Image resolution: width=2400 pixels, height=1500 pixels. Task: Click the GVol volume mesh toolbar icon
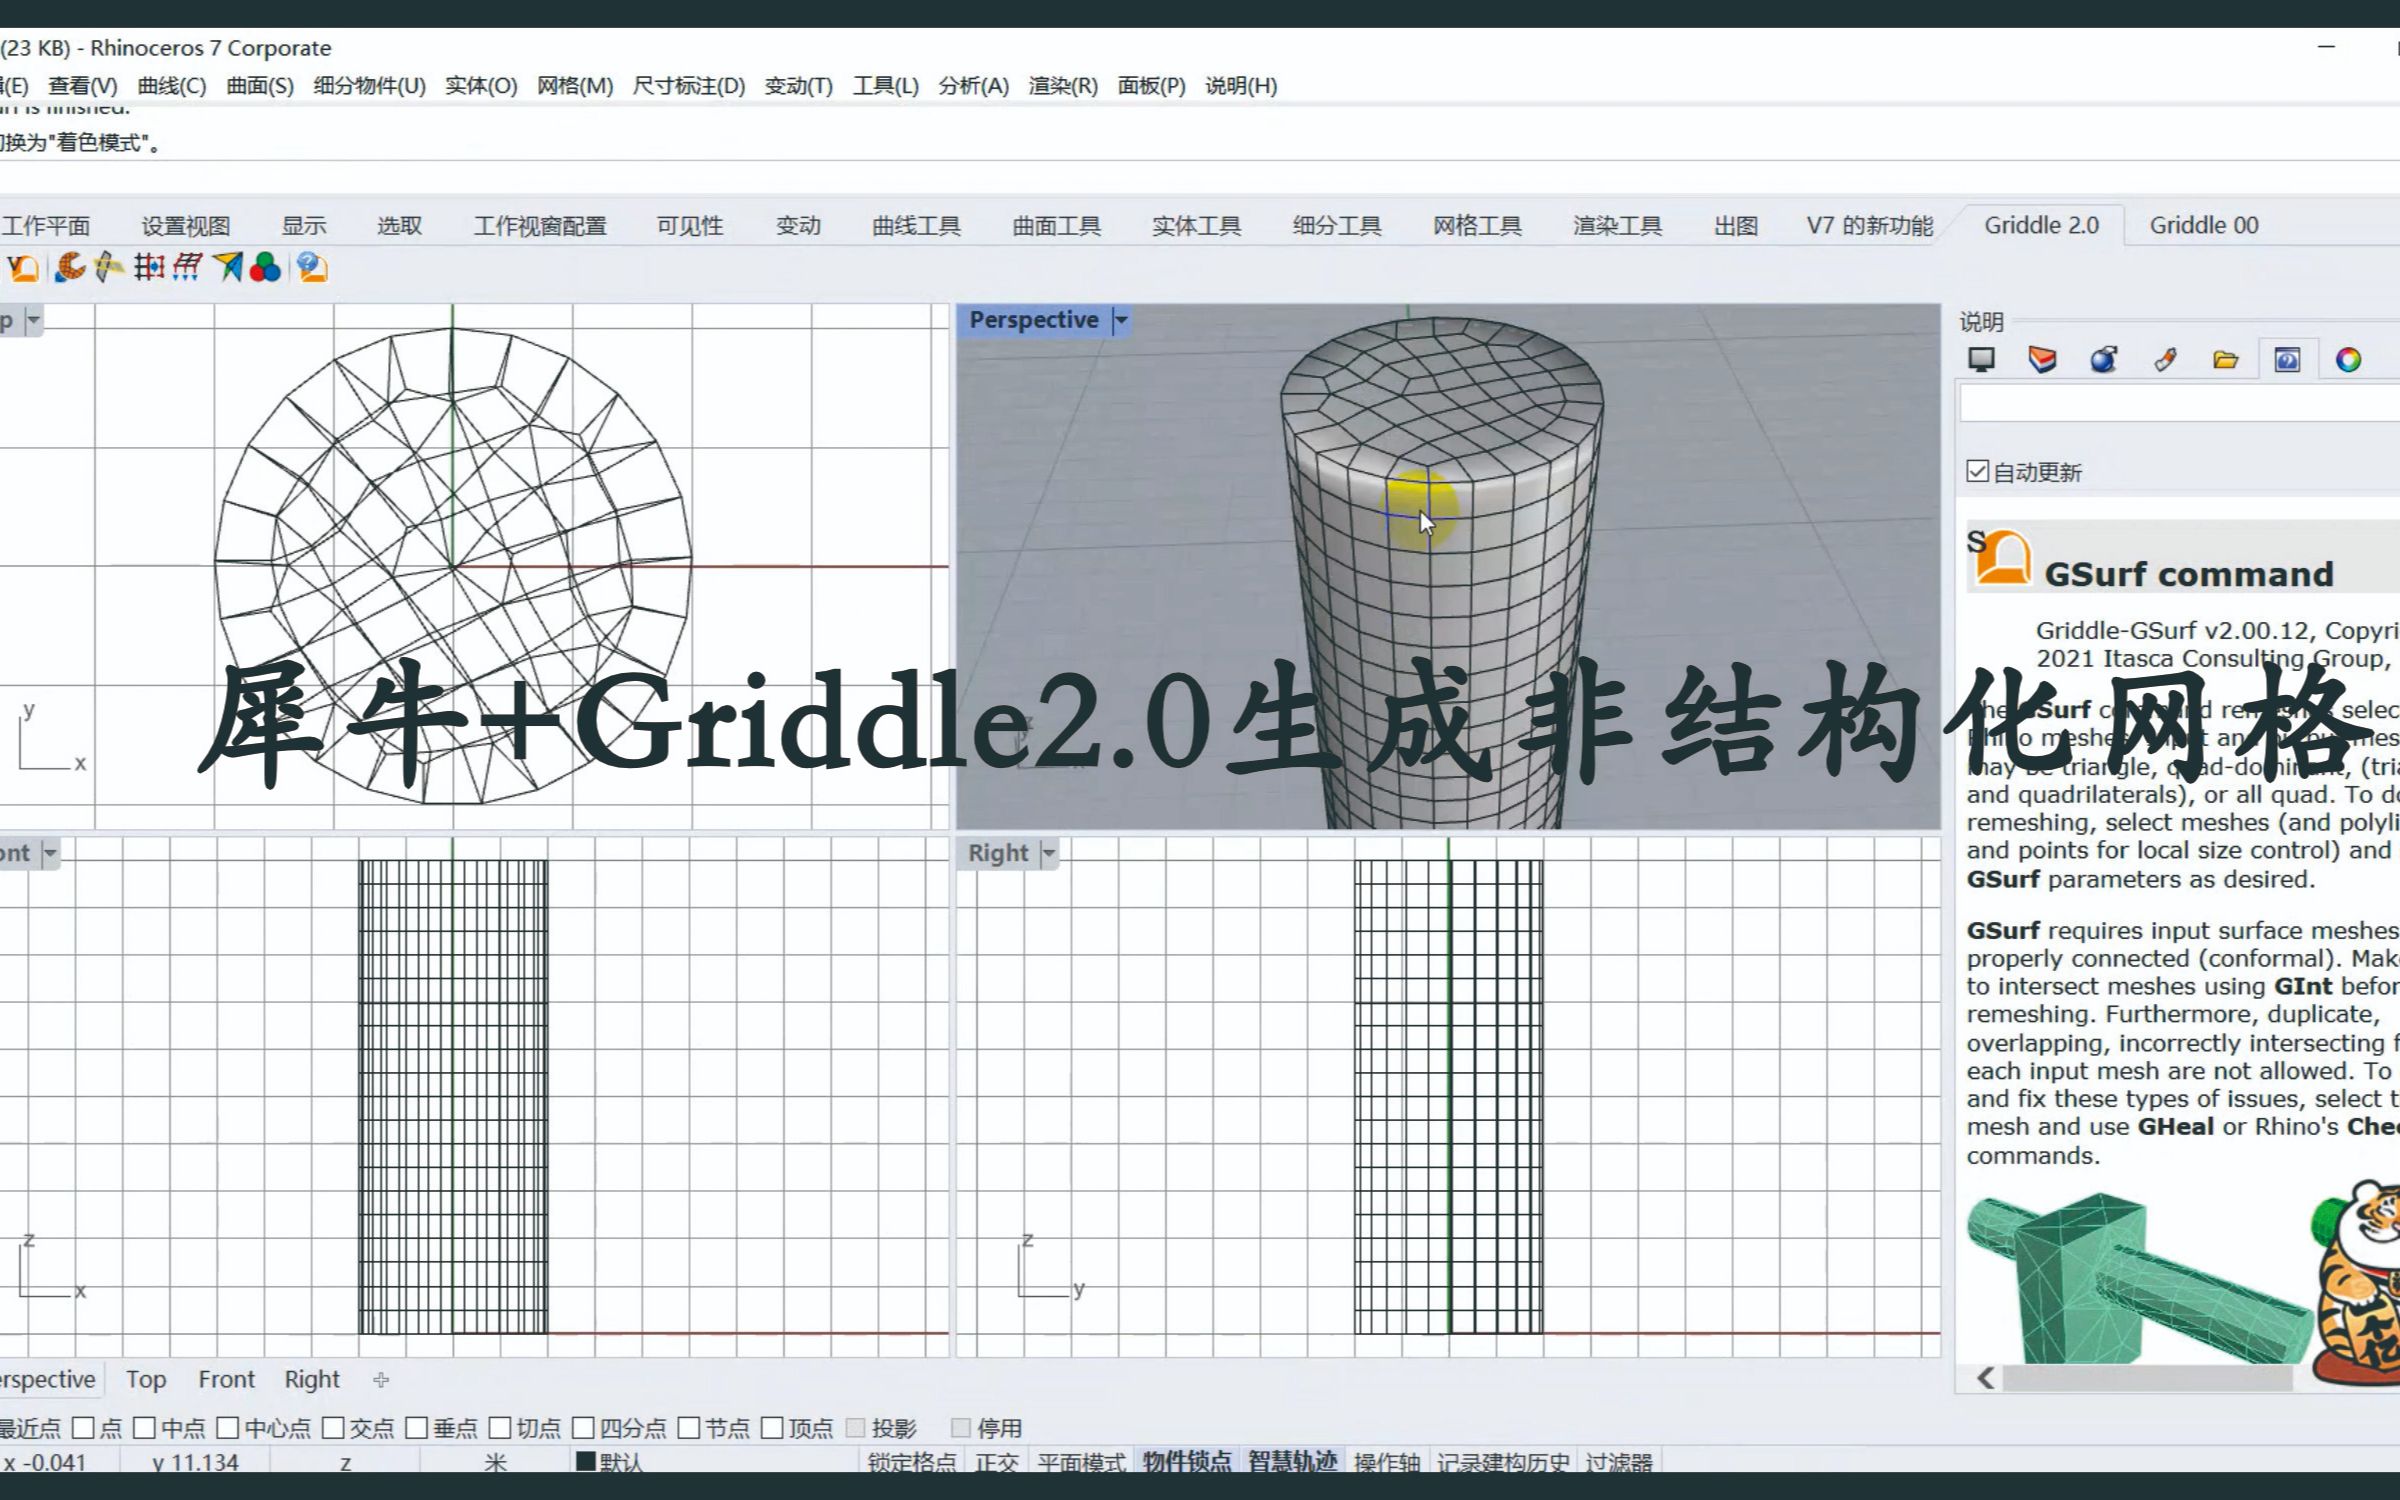pos(22,268)
